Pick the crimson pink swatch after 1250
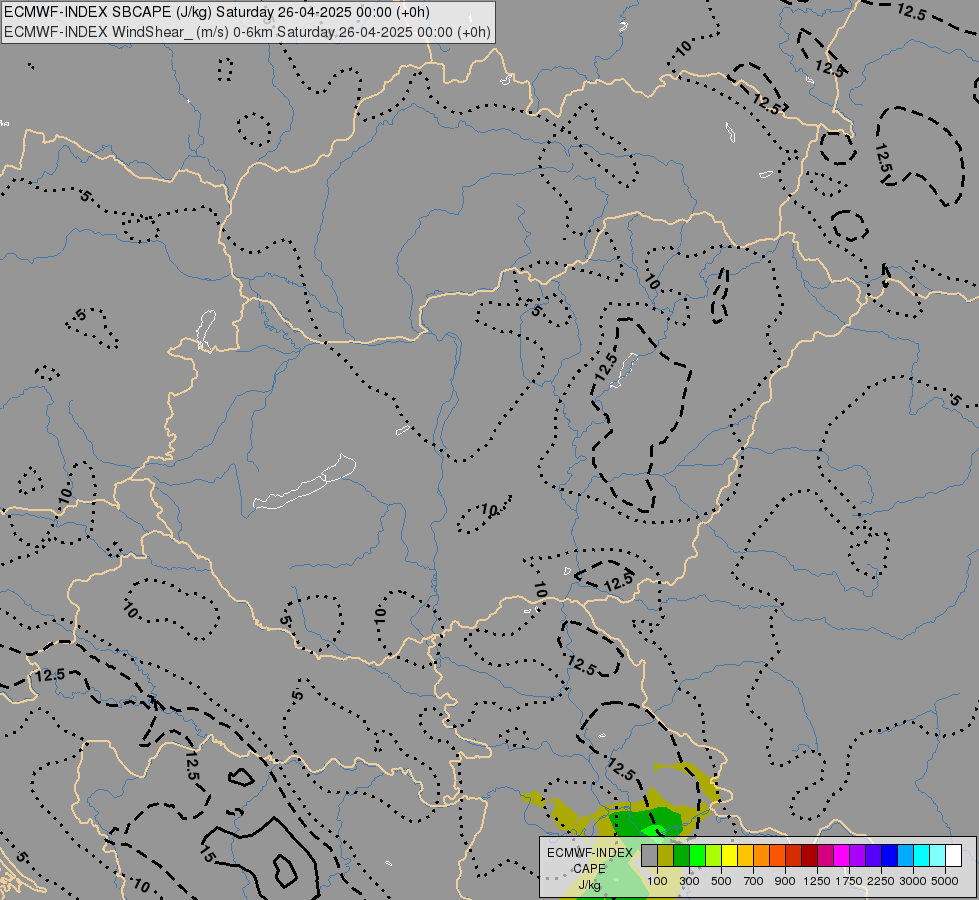This screenshot has width=979, height=900. point(825,856)
